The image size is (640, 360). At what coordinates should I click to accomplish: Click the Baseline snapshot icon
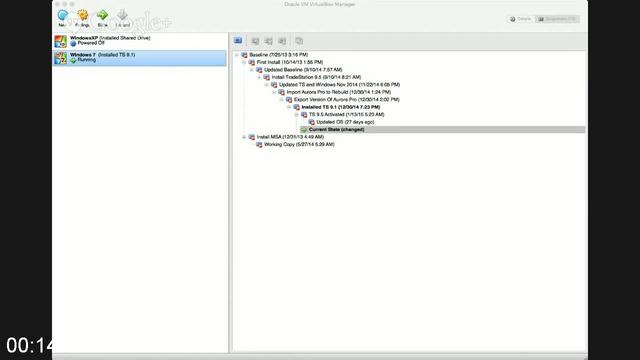coord(244,55)
